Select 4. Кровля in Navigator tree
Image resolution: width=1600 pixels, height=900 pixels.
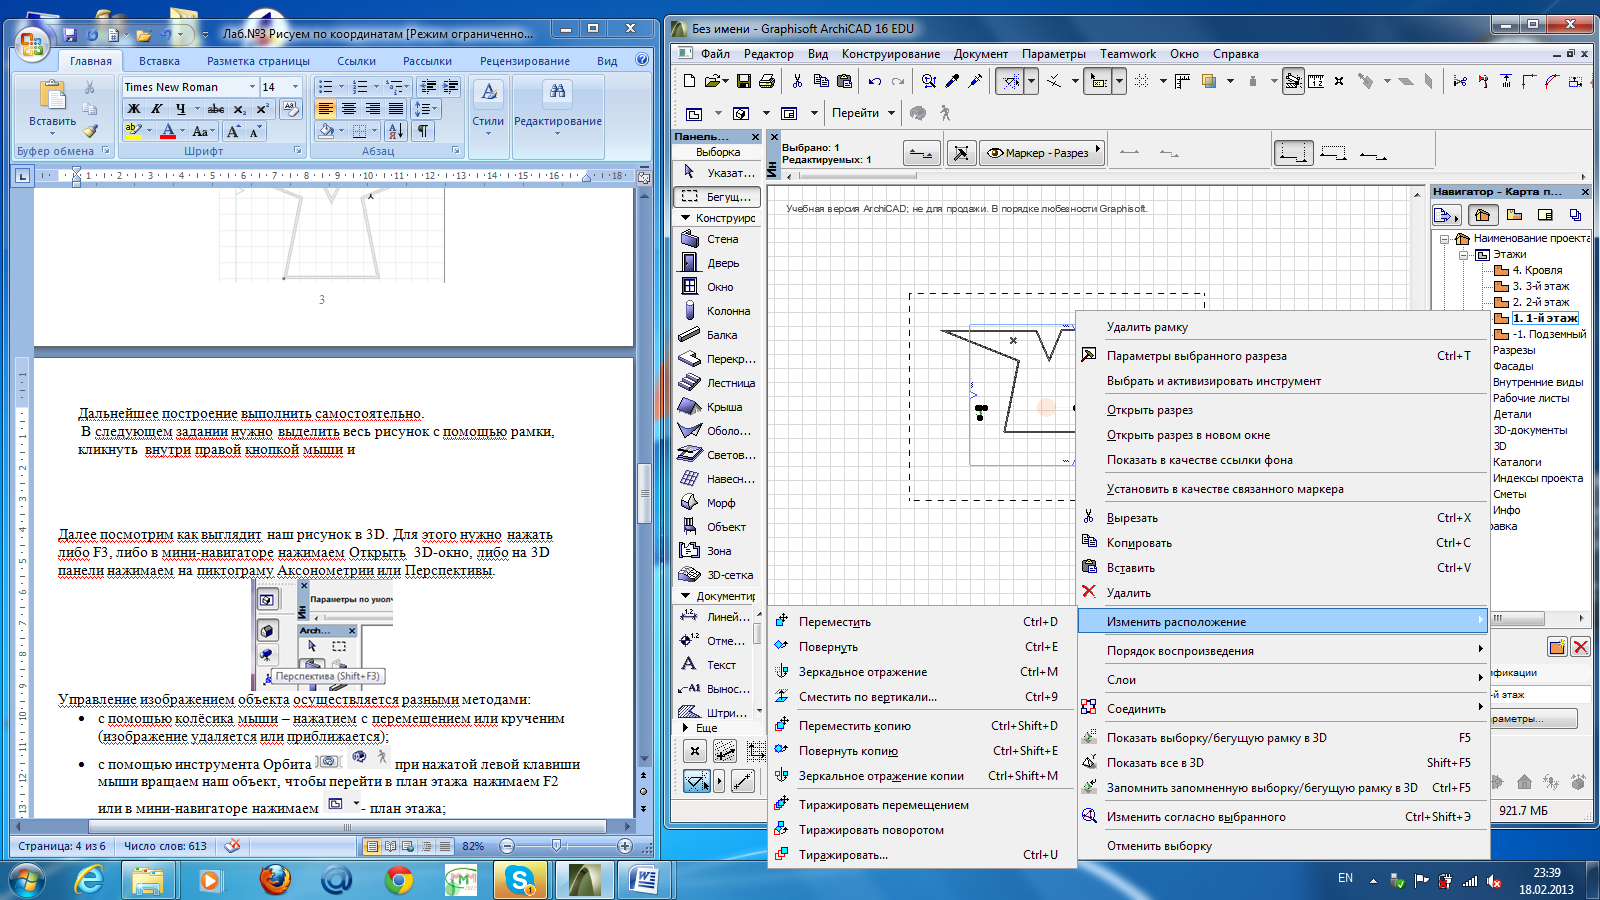pyautogui.click(x=1536, y=270)
